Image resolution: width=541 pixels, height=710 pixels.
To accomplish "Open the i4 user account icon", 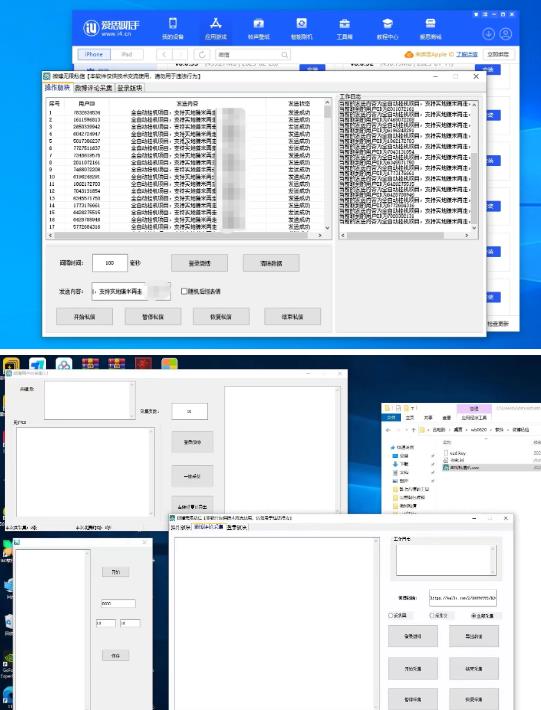I will [x=506, y=34].
